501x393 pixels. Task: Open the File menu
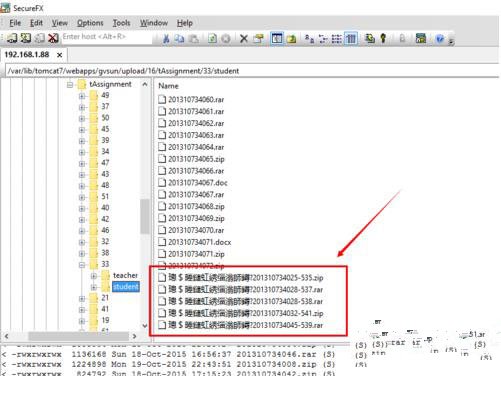(15, 23)
